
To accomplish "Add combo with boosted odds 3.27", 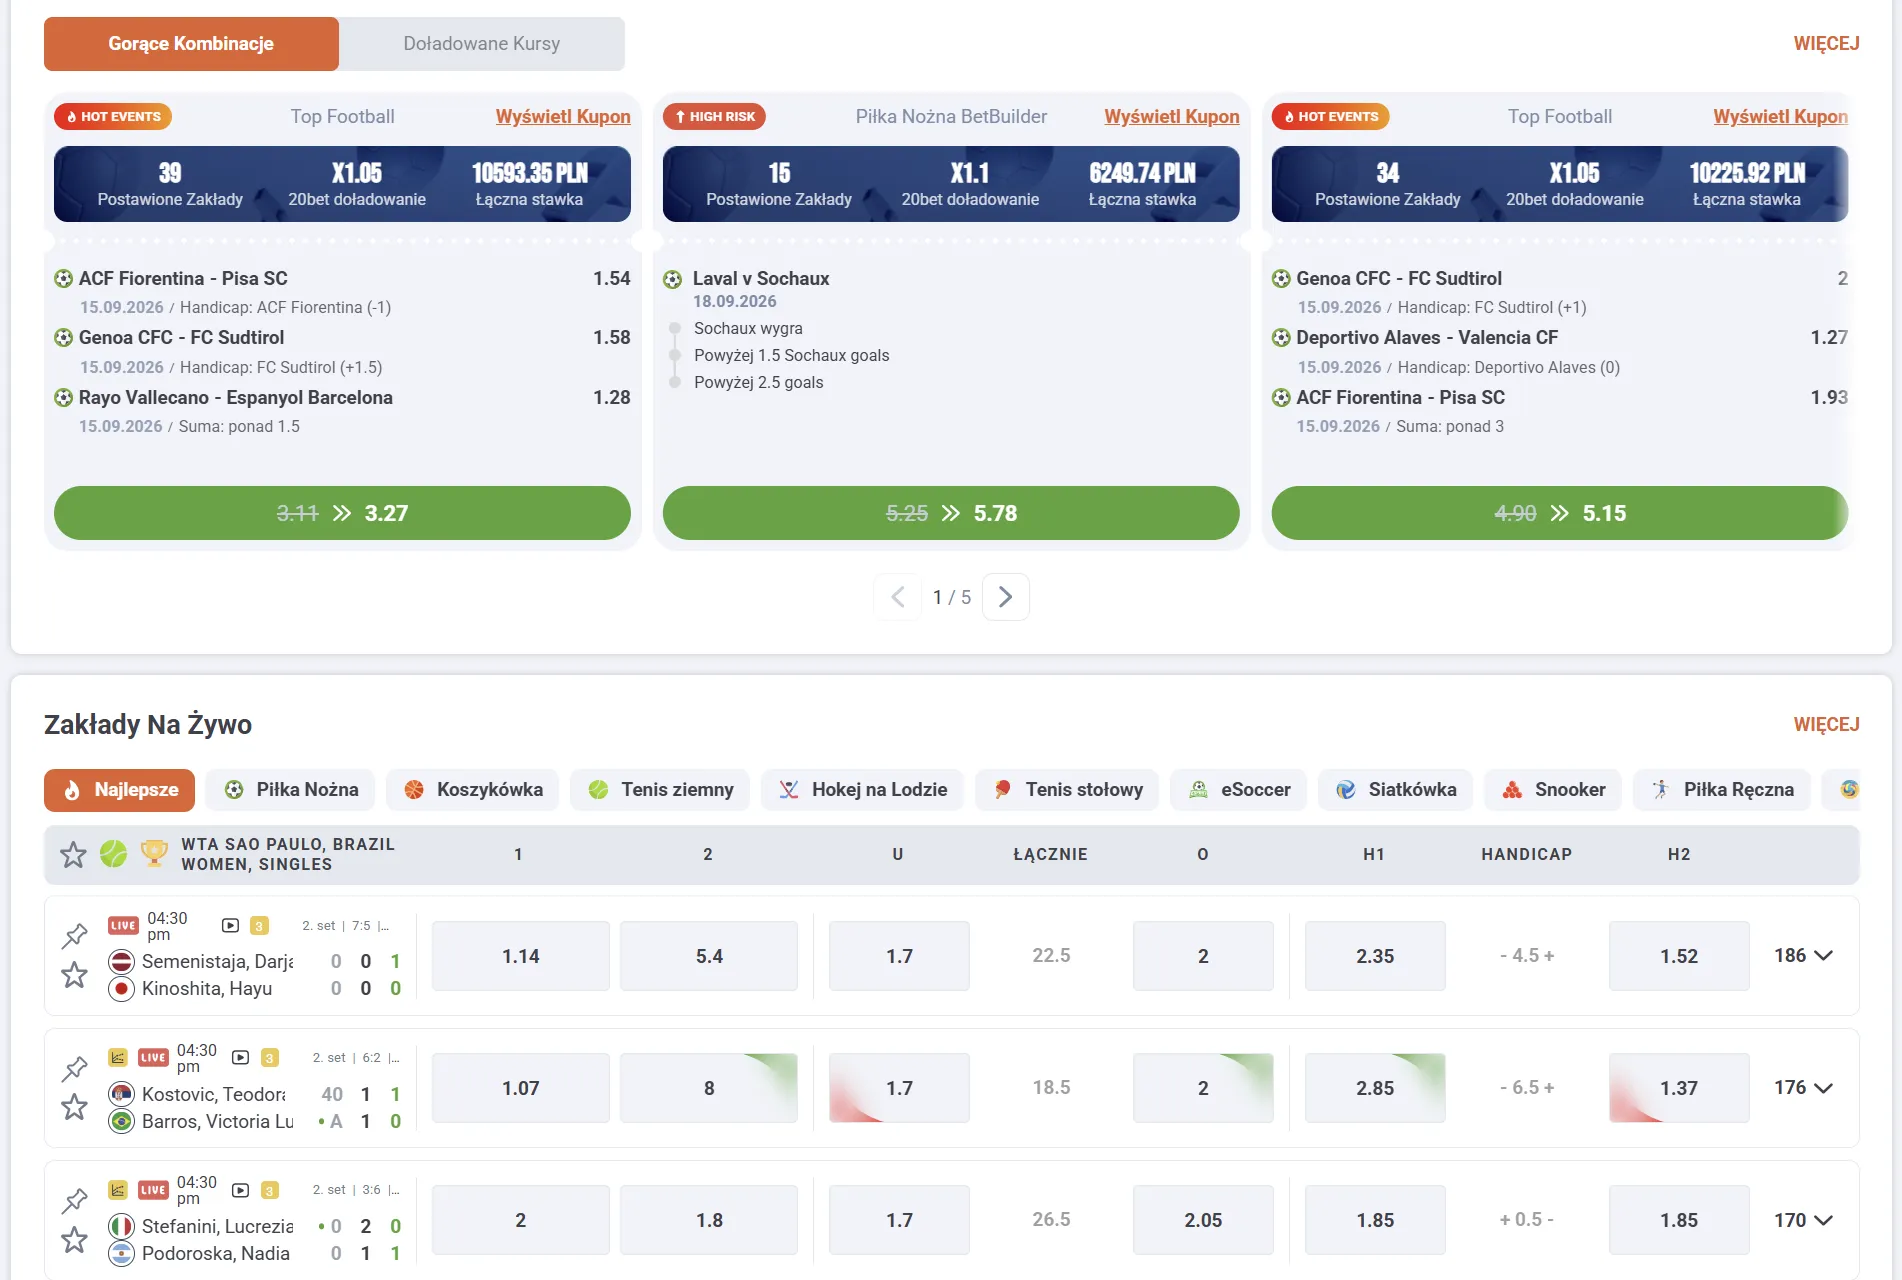I will tap(342, 513).
